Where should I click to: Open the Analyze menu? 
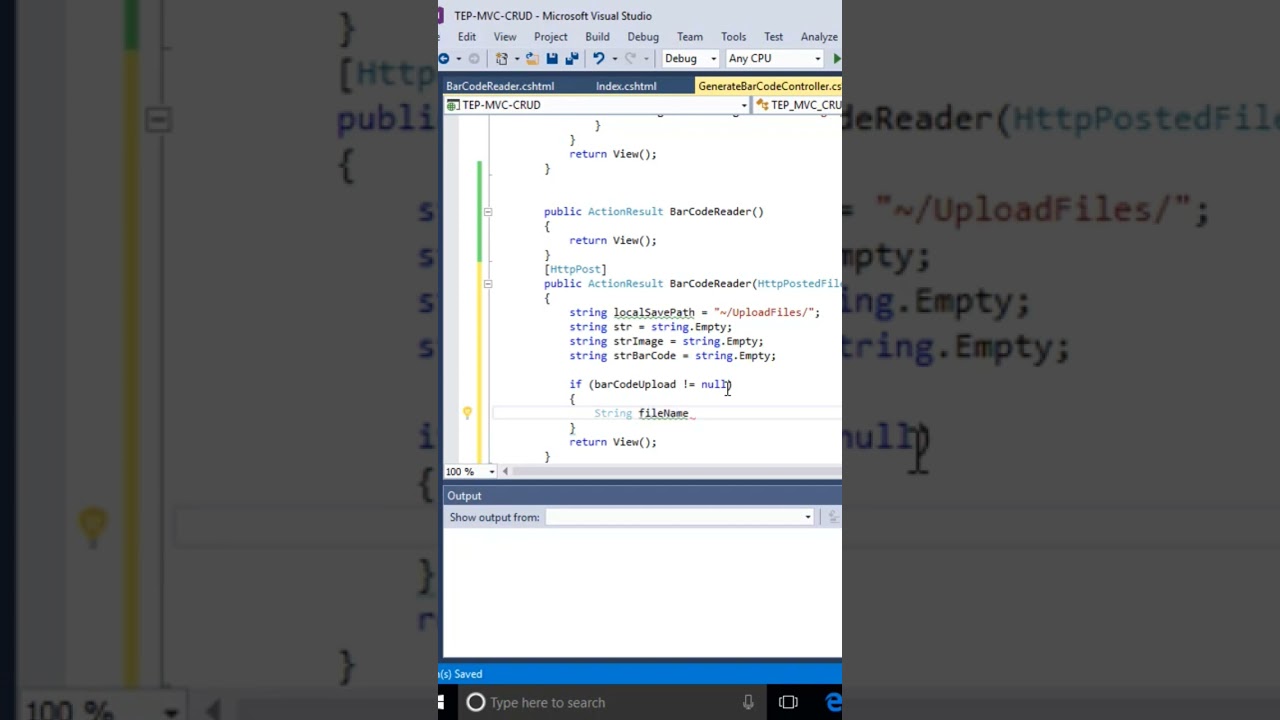[x=819, y=37]
